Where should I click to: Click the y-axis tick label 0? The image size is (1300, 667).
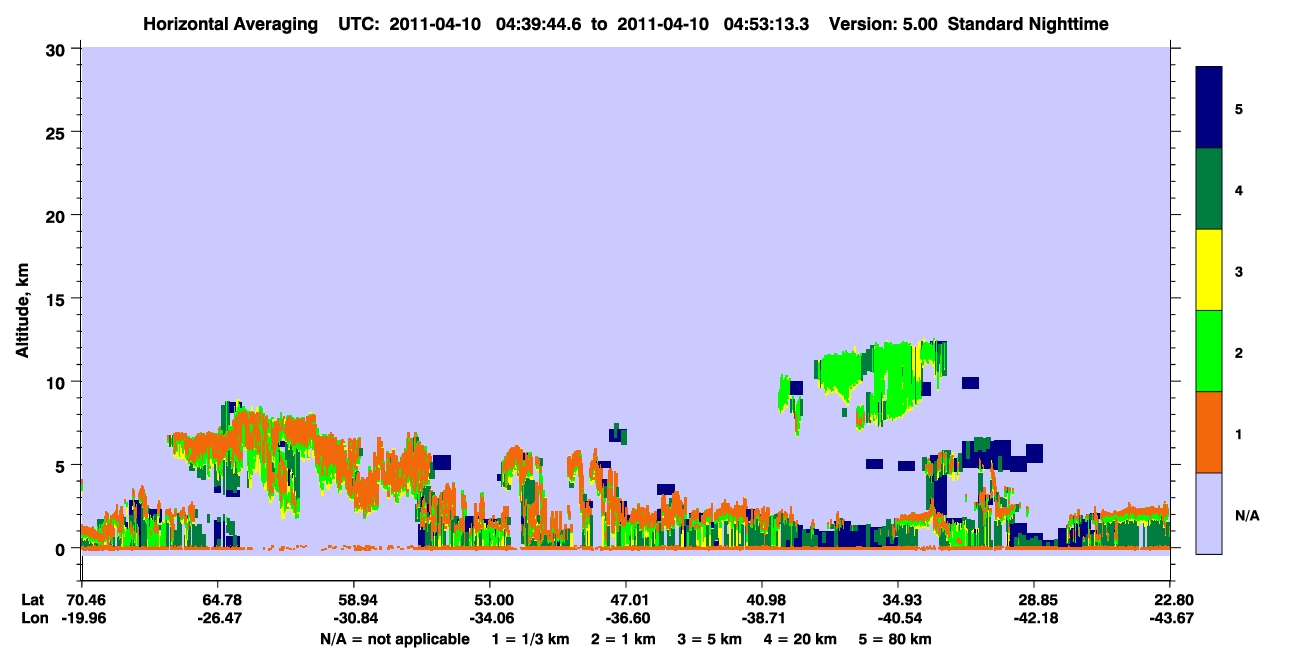click(x=62, y=548)
